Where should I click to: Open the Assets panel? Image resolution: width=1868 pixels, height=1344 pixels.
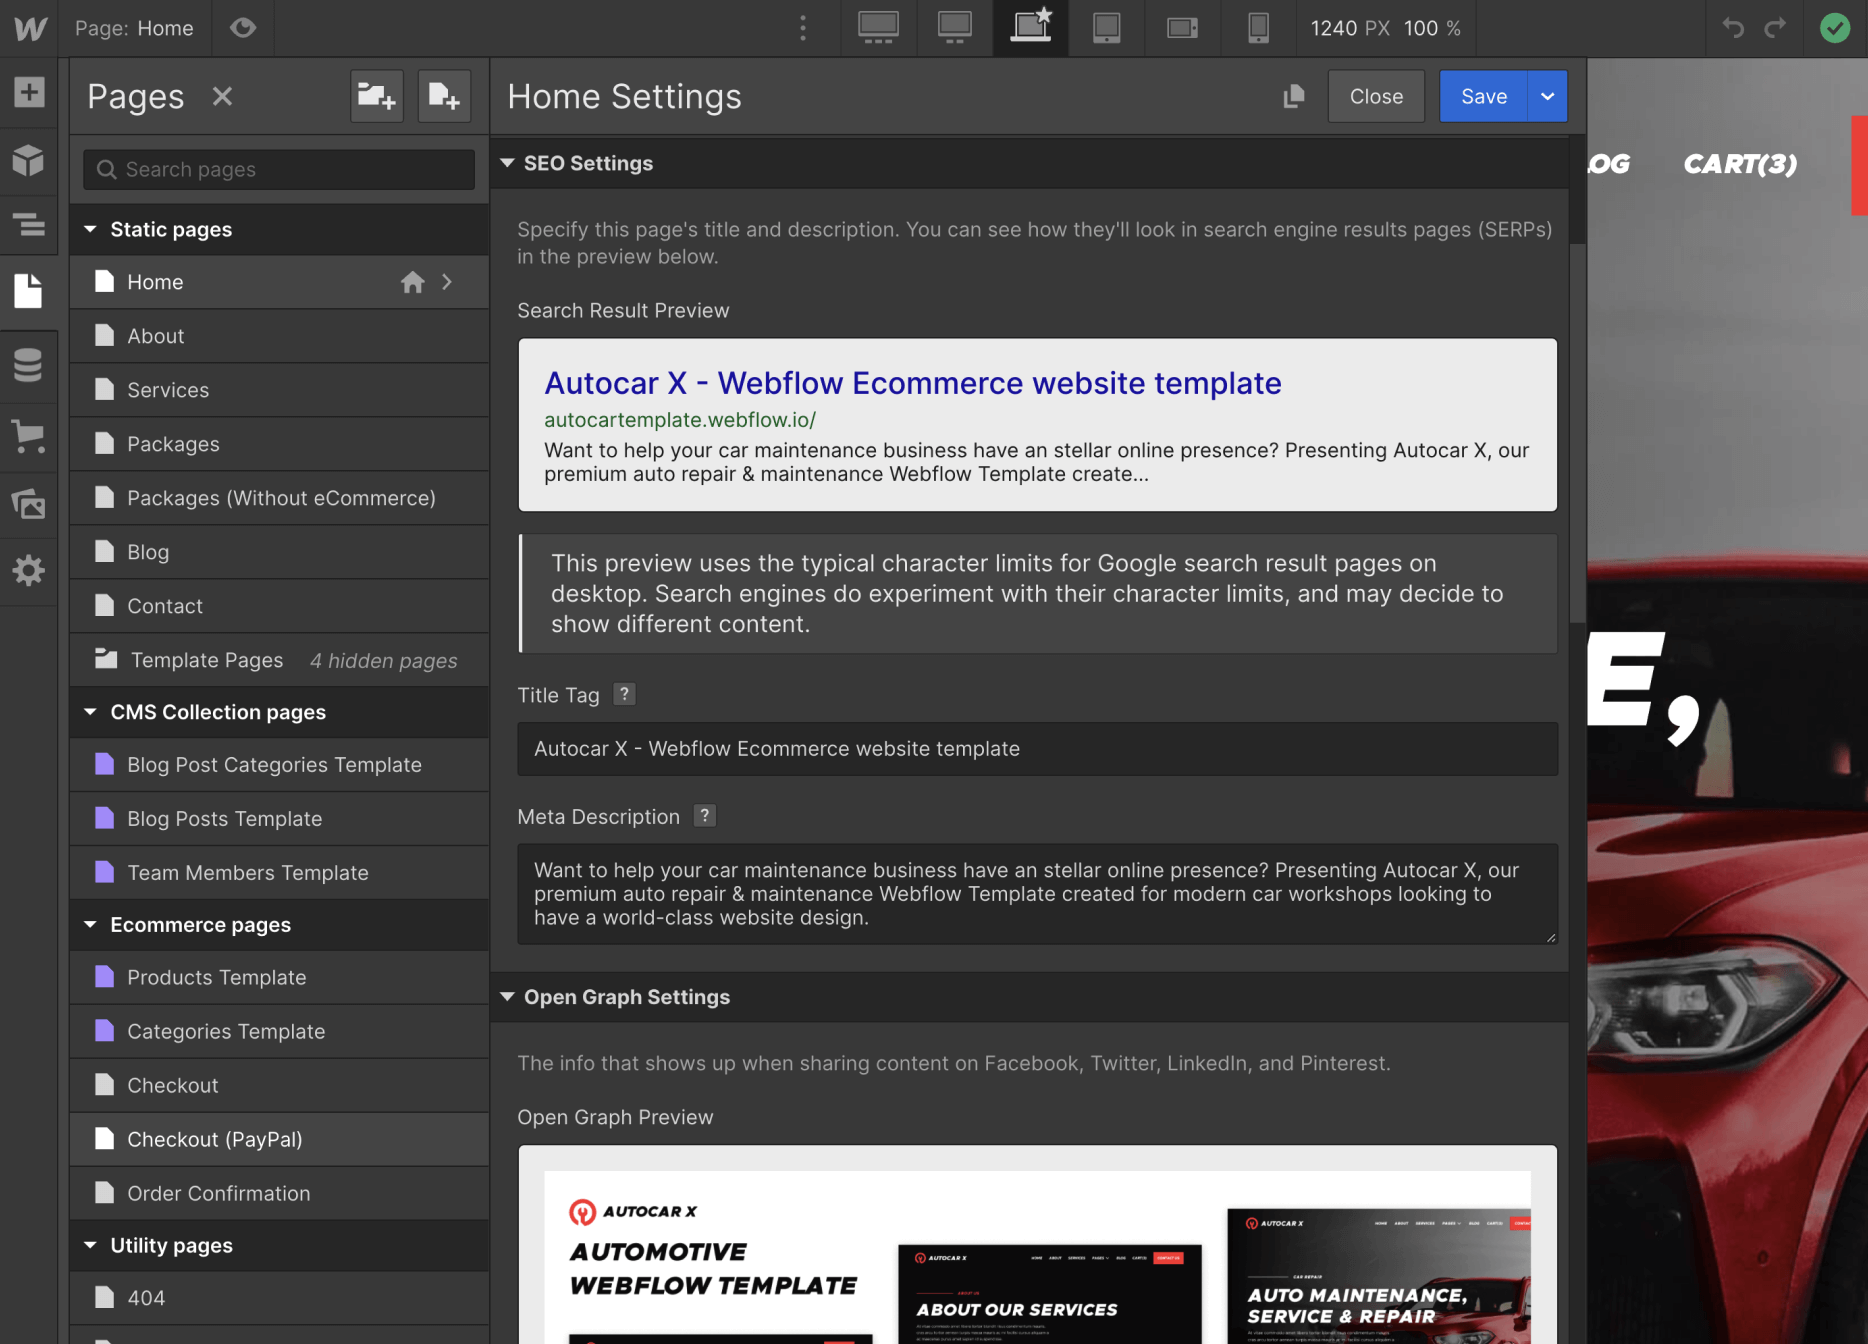(29, 505)
